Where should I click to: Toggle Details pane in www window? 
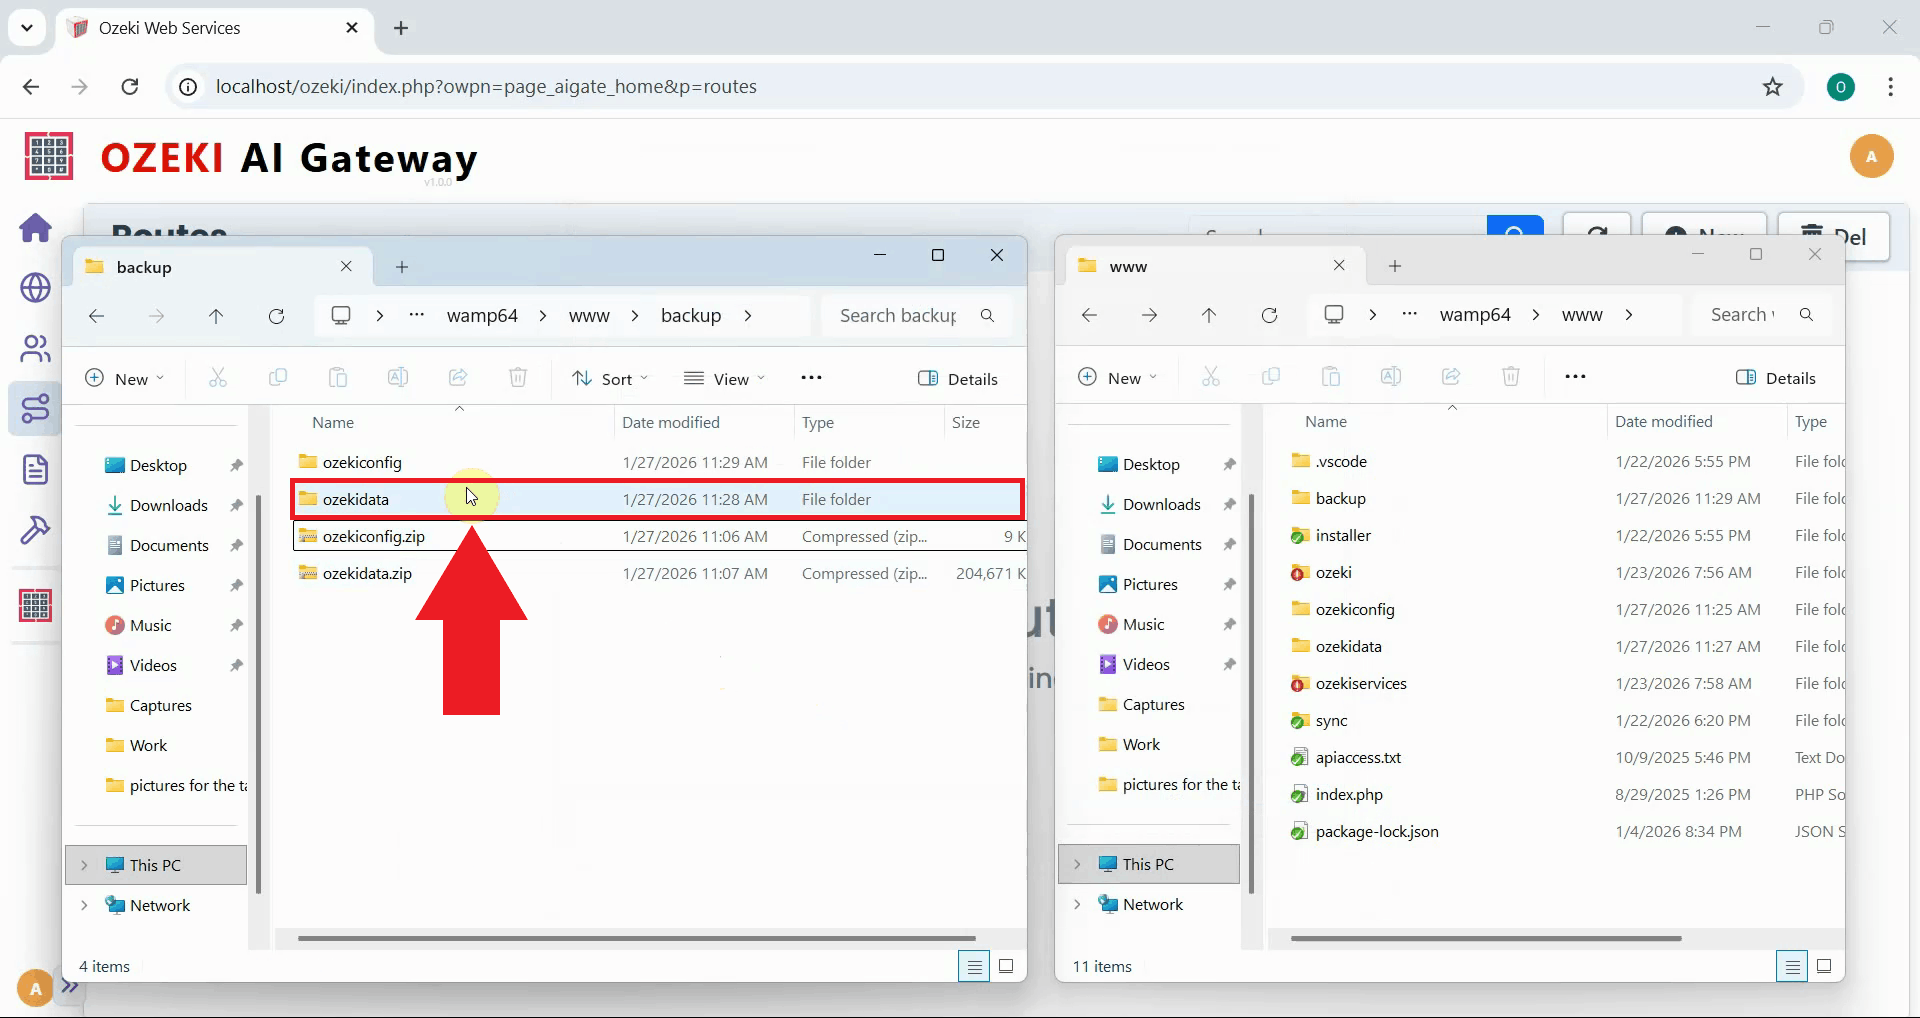click(1775, 378)
